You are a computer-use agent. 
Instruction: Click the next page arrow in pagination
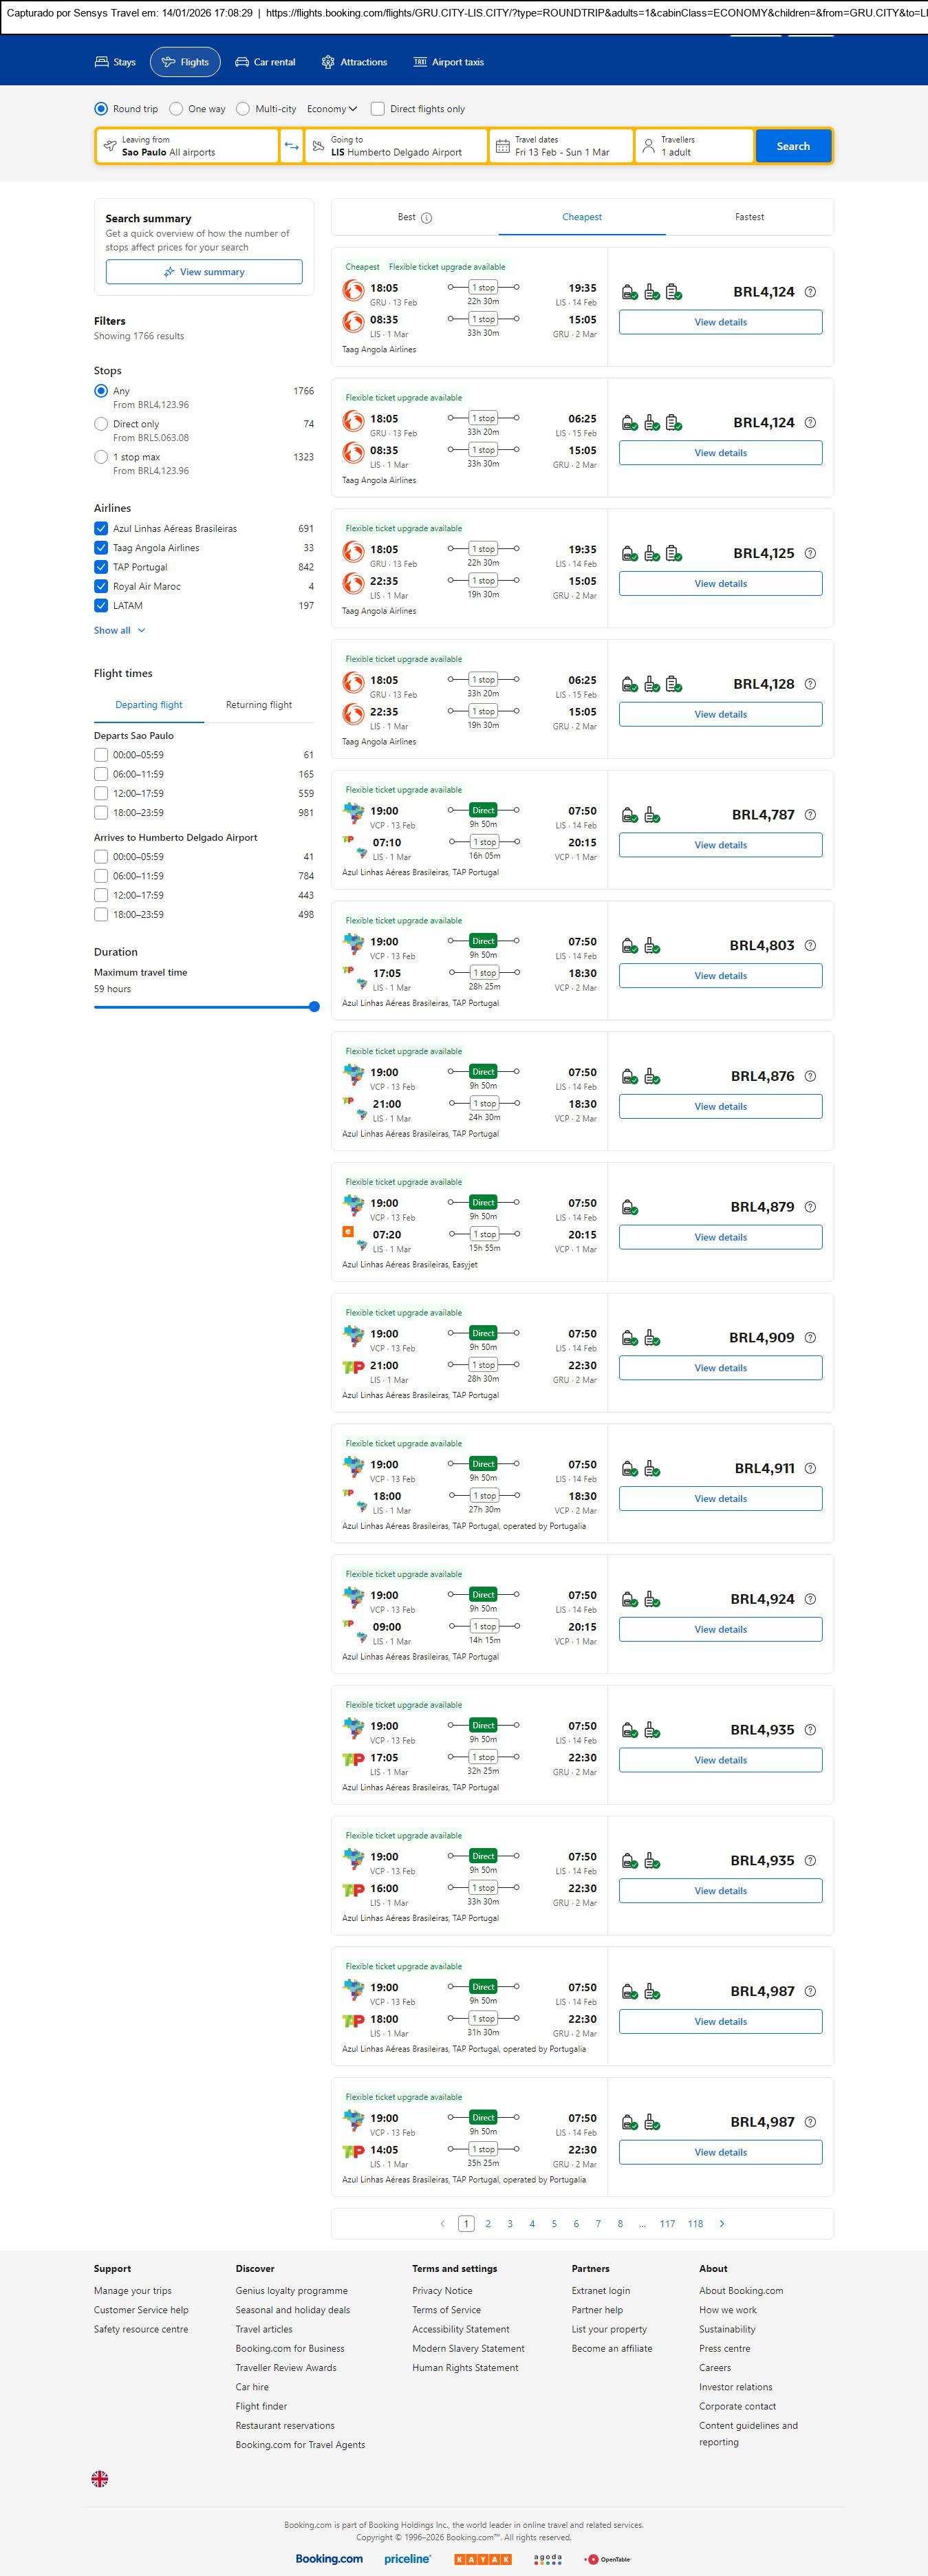[x=722, y=2223]
